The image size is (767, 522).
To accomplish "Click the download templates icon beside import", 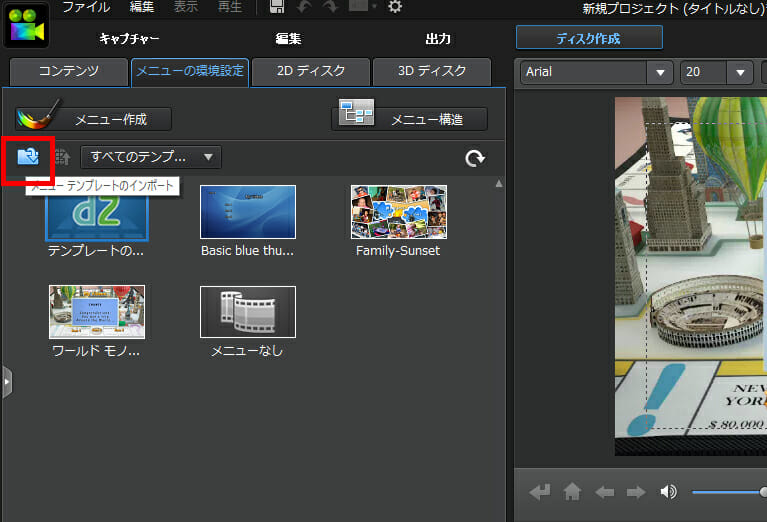I will tap(63, 157).
